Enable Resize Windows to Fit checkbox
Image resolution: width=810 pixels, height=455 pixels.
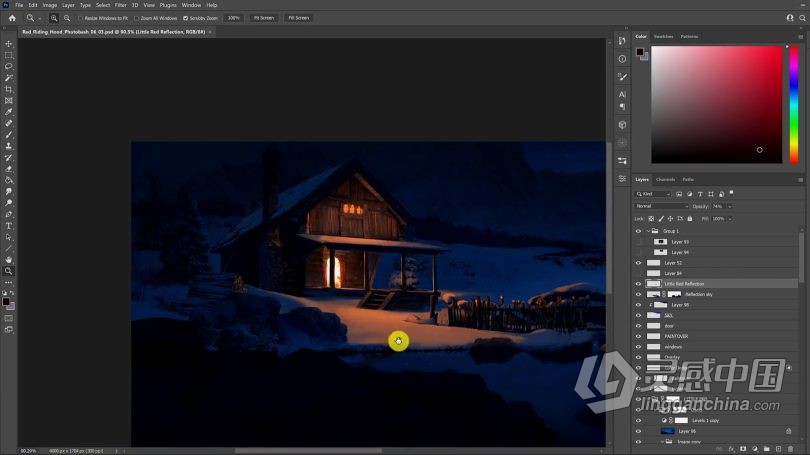(81, 18)
